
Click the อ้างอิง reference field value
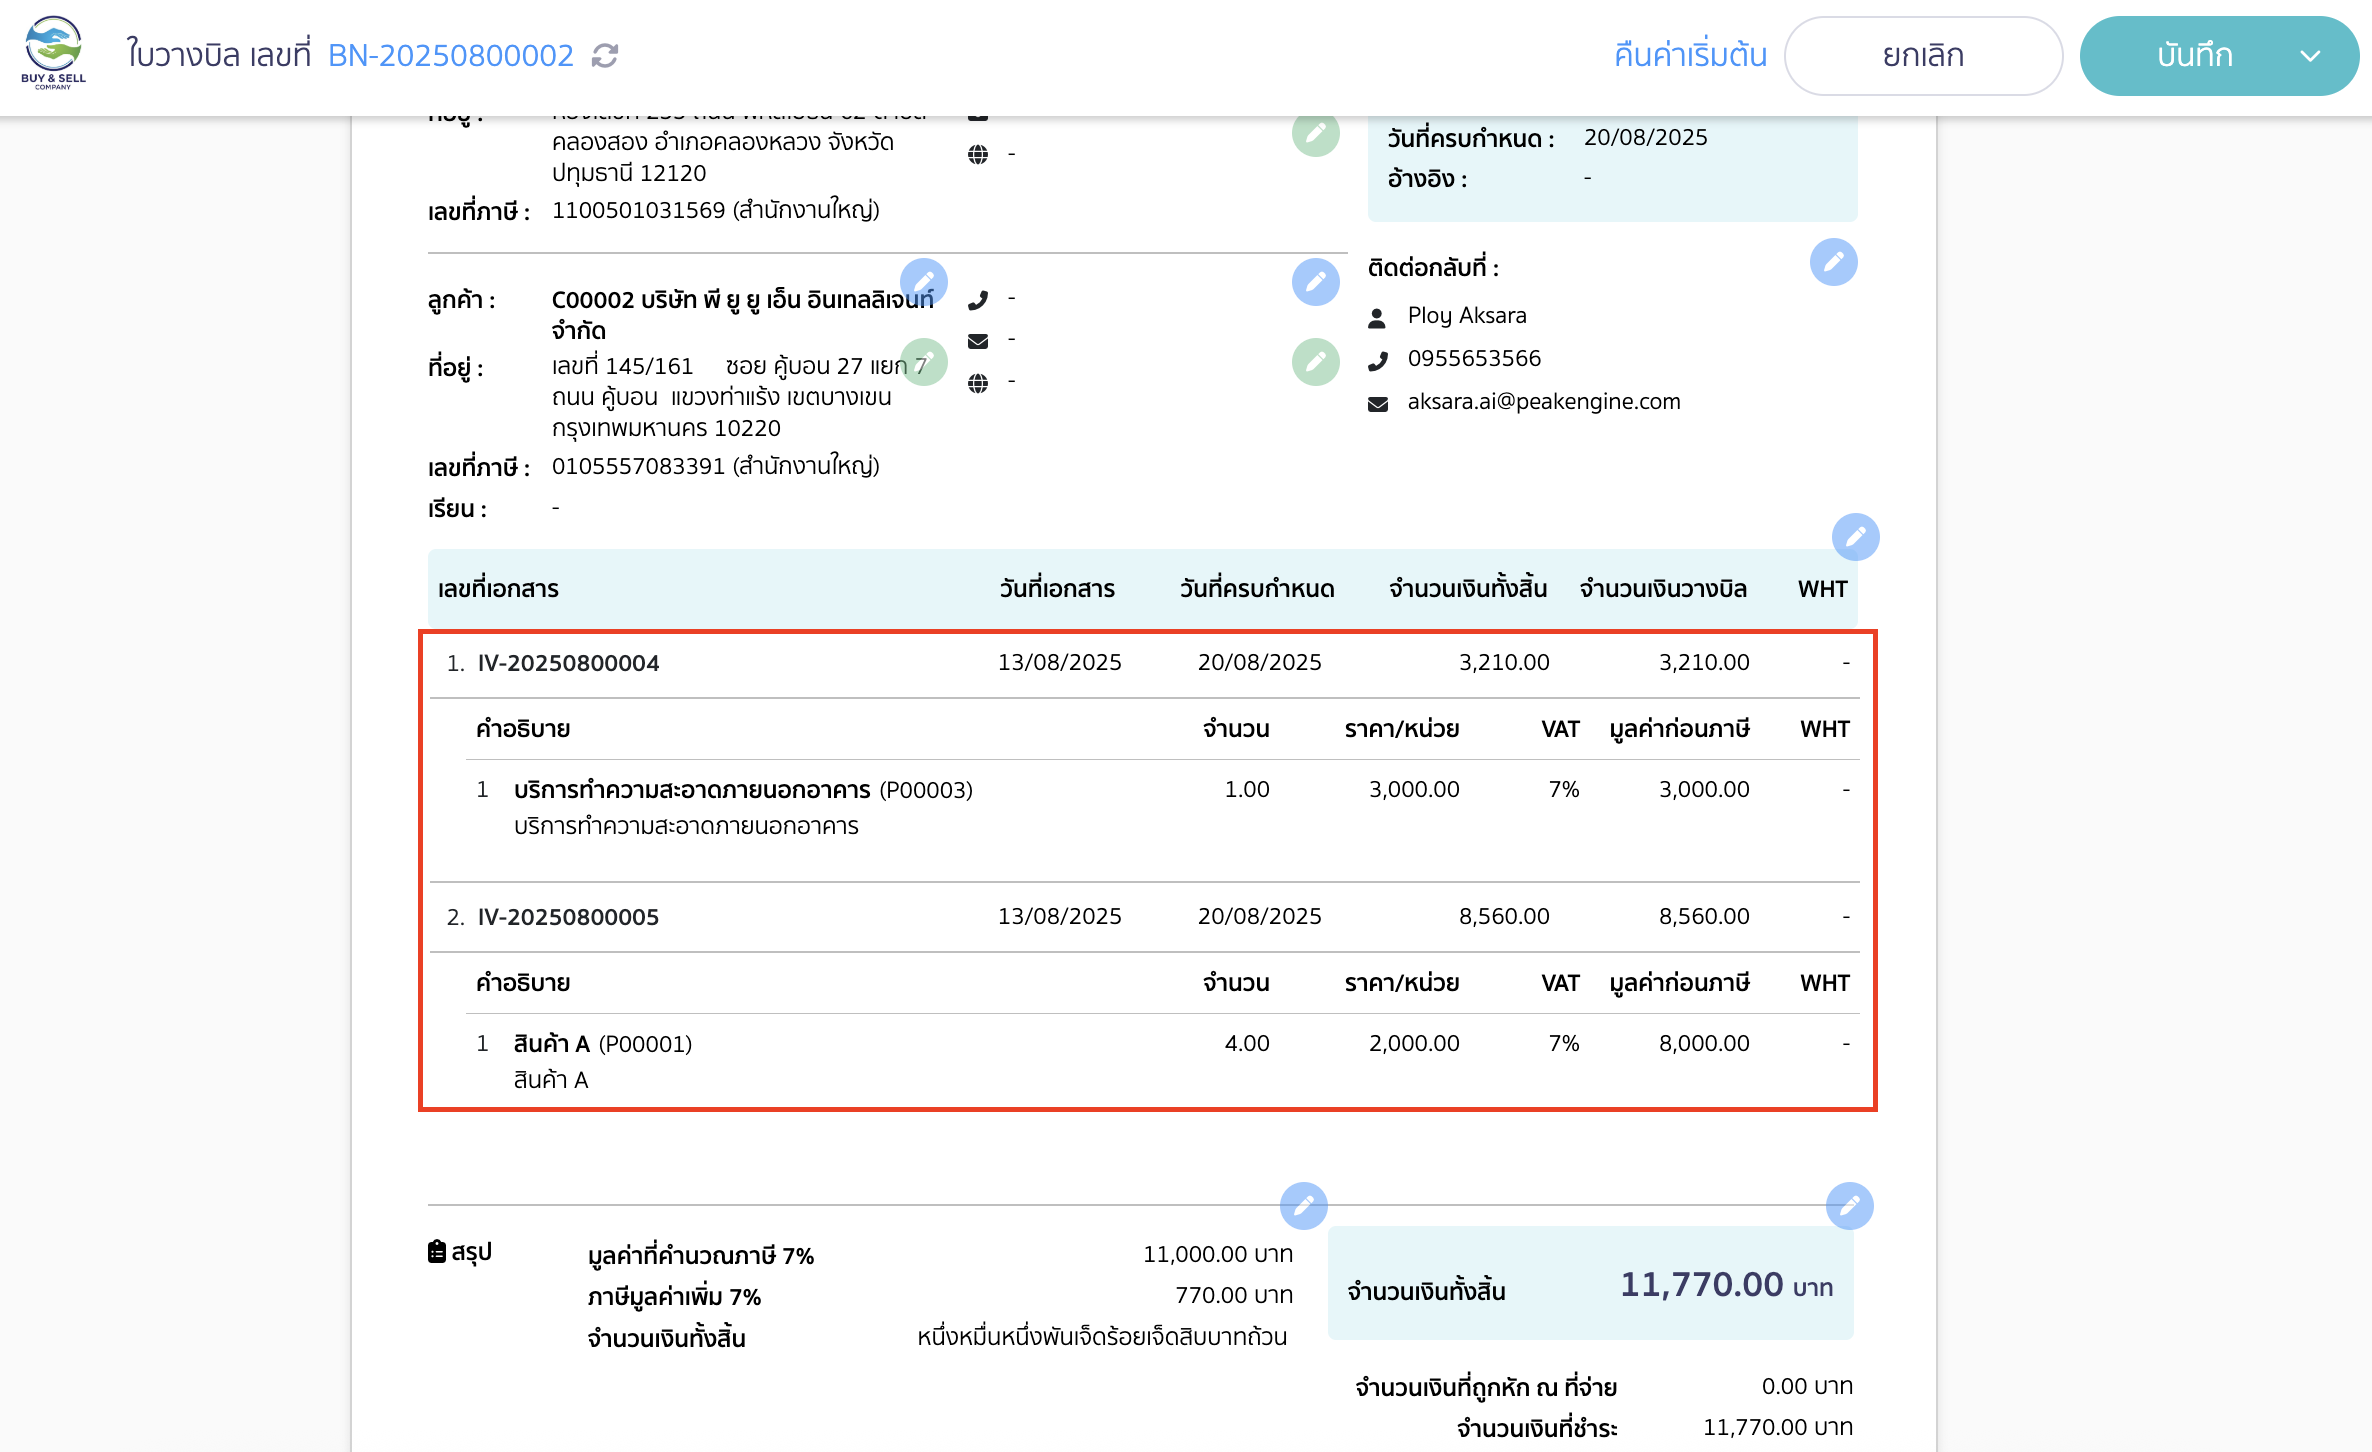[x=1587, y=178]
